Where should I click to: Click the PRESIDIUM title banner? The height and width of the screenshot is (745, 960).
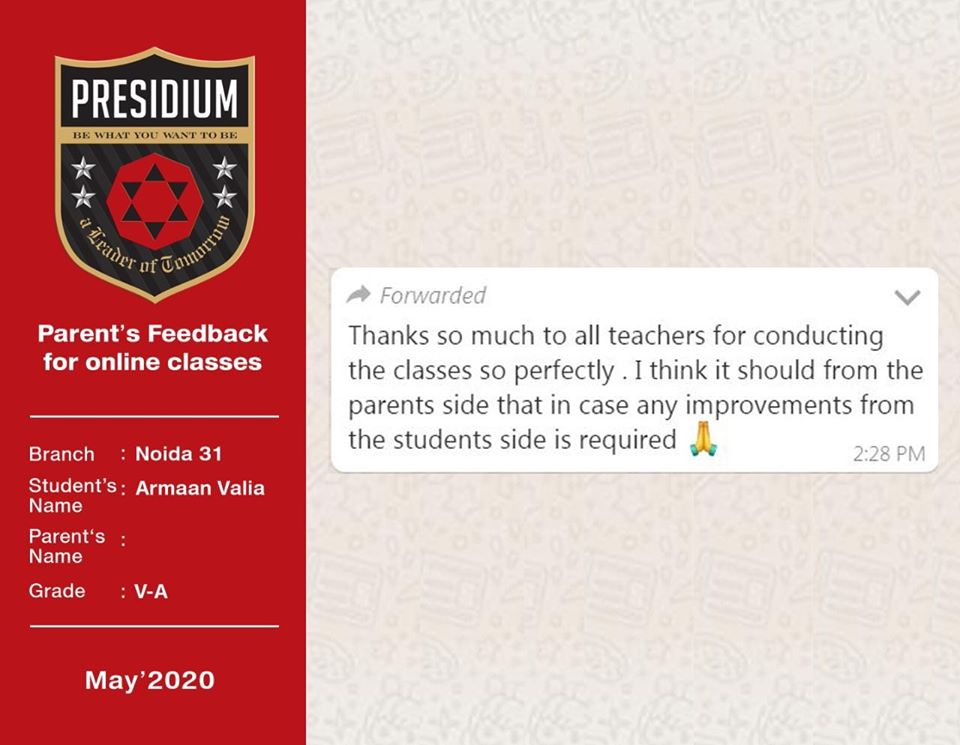click(154, 97)
